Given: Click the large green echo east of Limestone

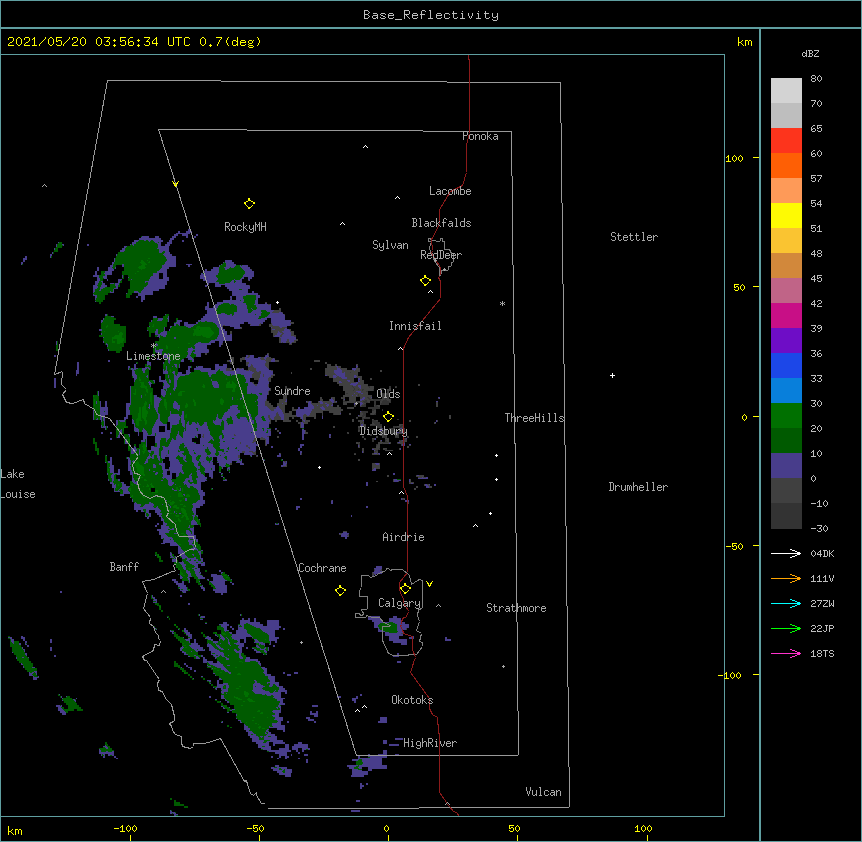Looking at the screenshot, I should pyautogui.click(x=209, y=396).
